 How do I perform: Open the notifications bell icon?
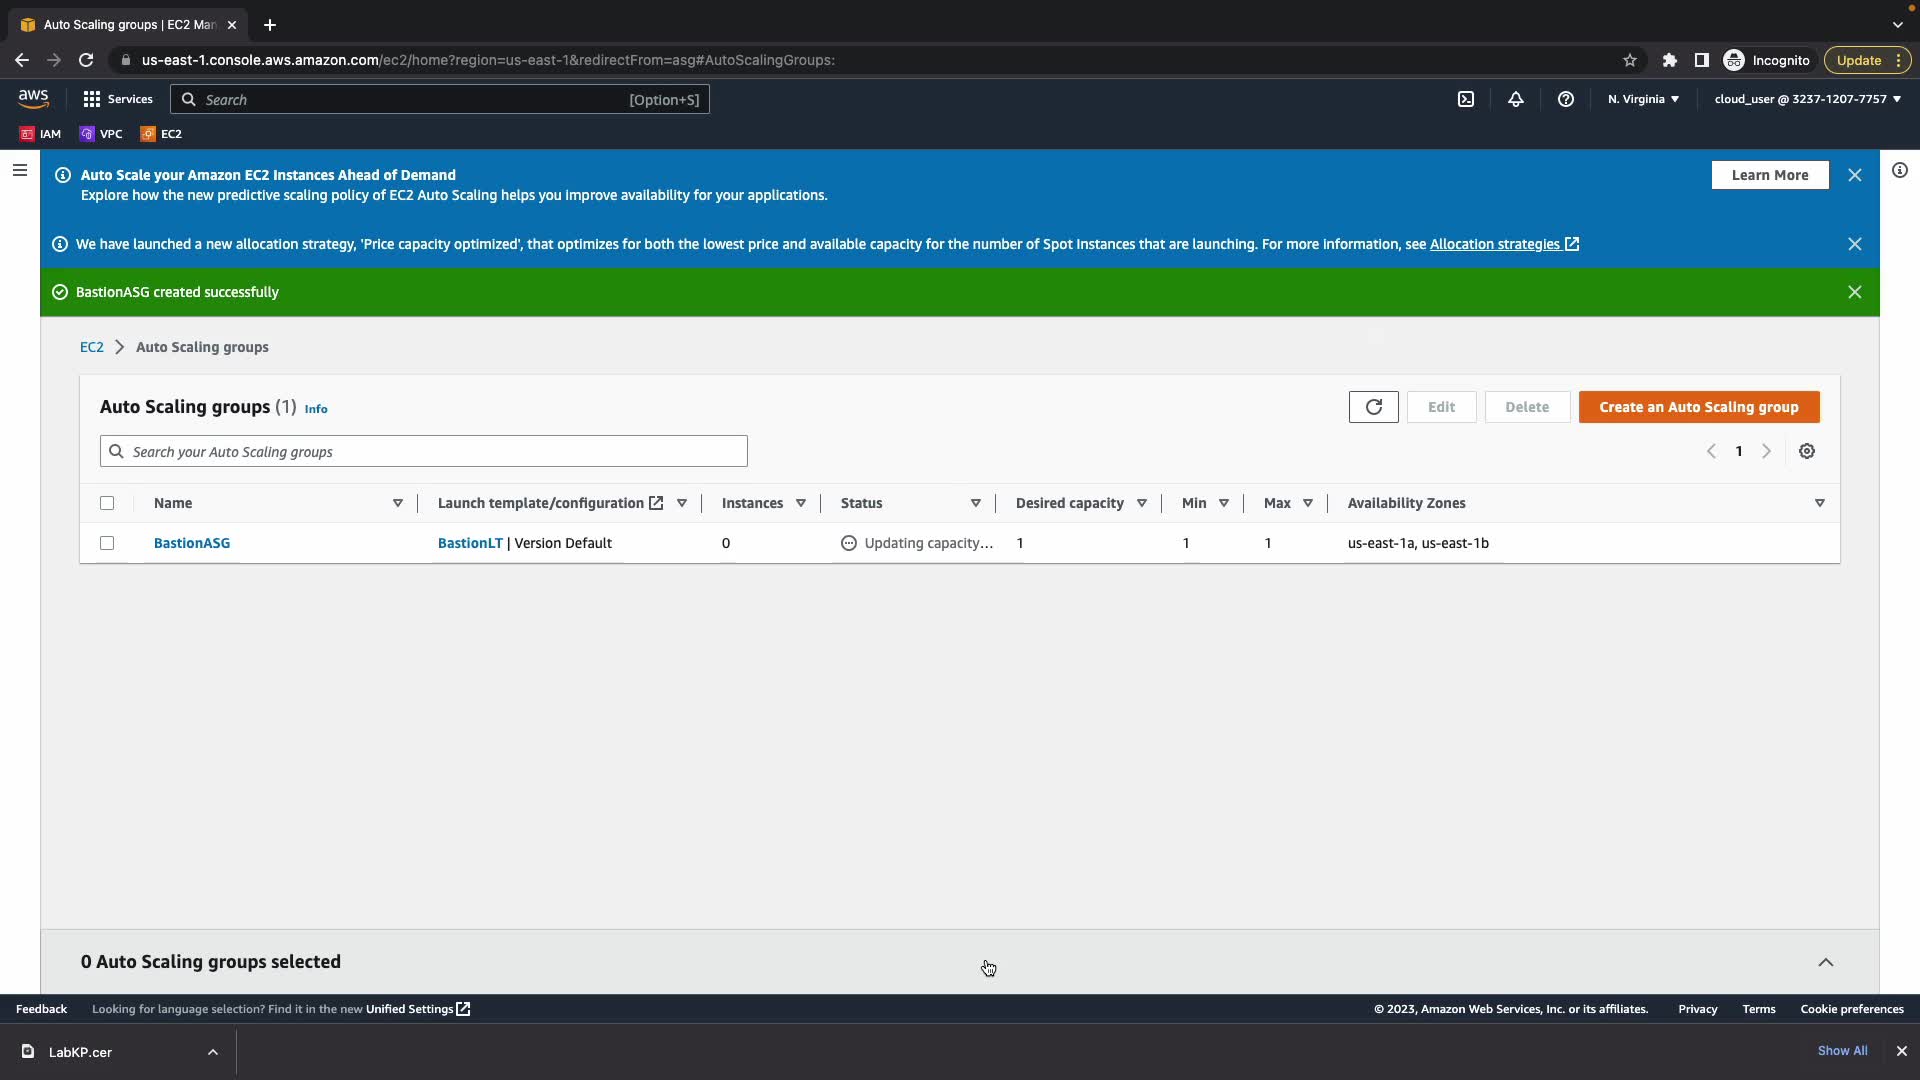pyautogui.click(x=1515, y=99)
